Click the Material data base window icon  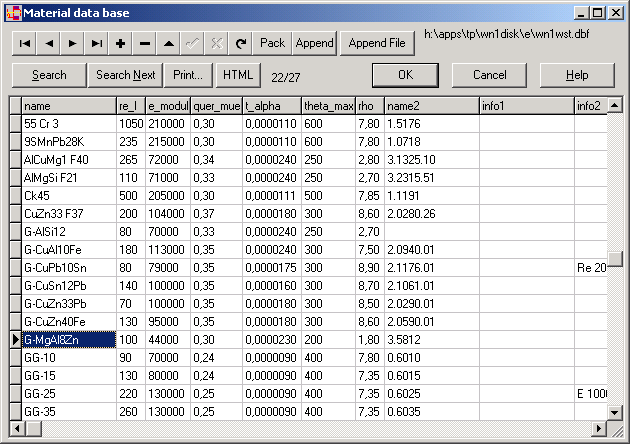(13, 13)
